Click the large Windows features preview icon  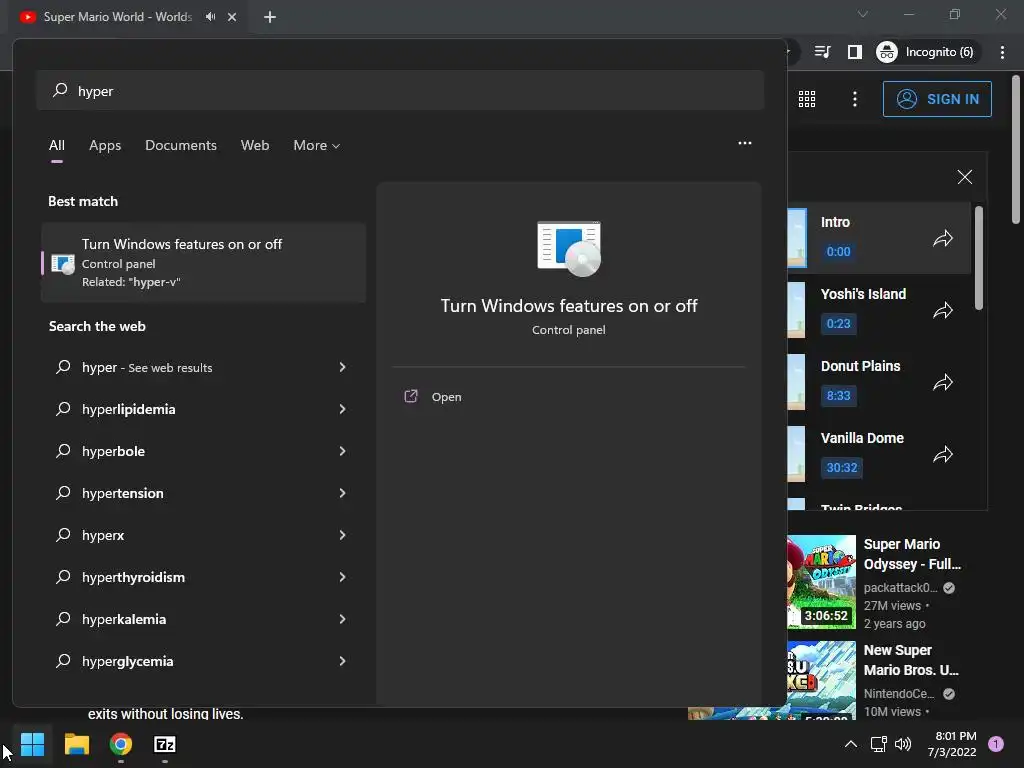(x=569, y=249)
